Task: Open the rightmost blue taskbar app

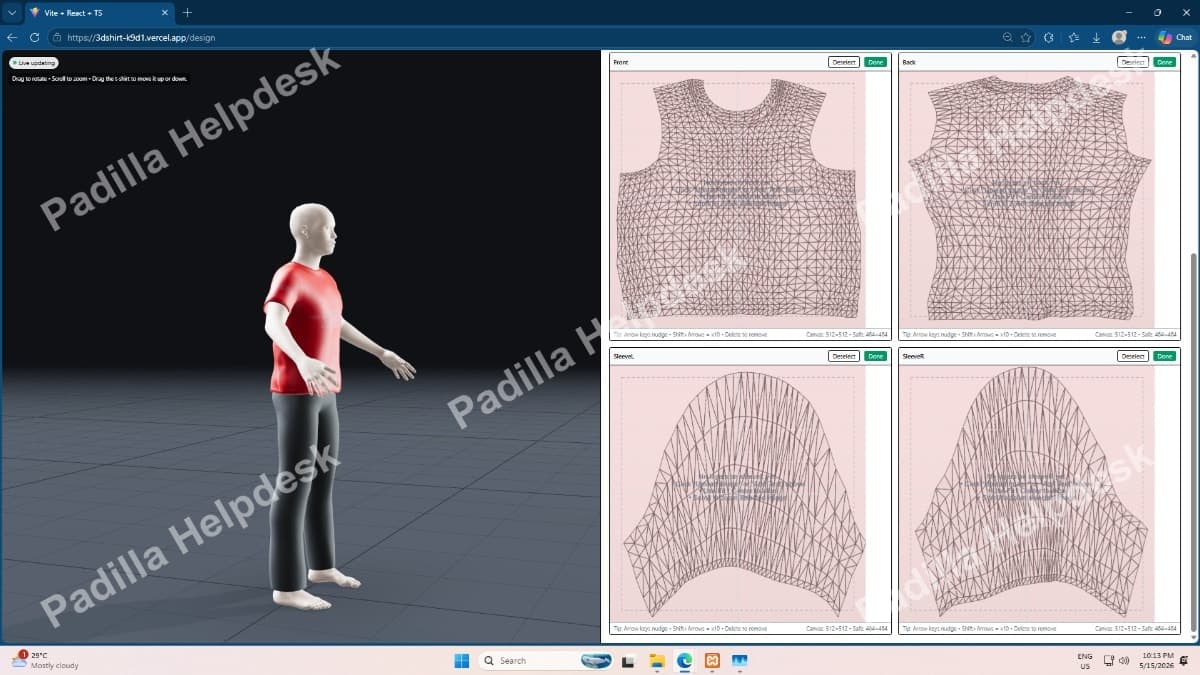Action: [x=740, y=660]
